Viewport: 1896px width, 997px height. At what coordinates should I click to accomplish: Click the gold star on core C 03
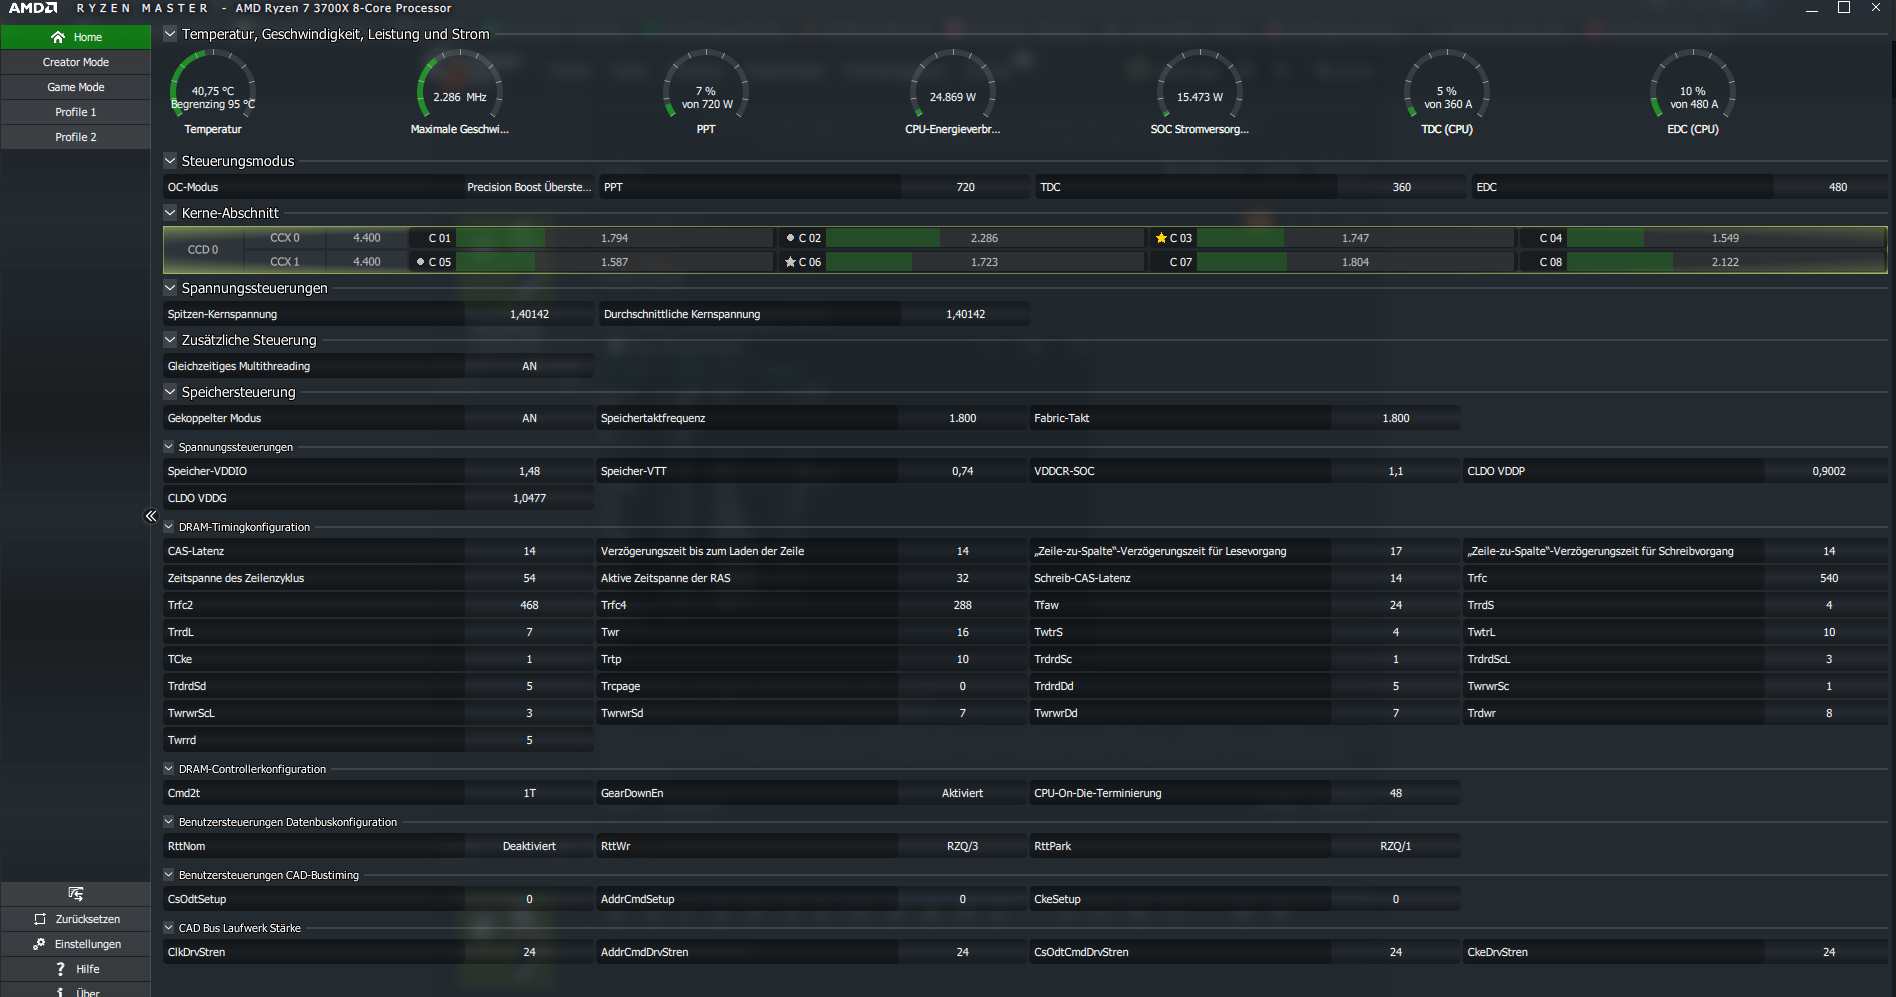[x=1161, y=238]
